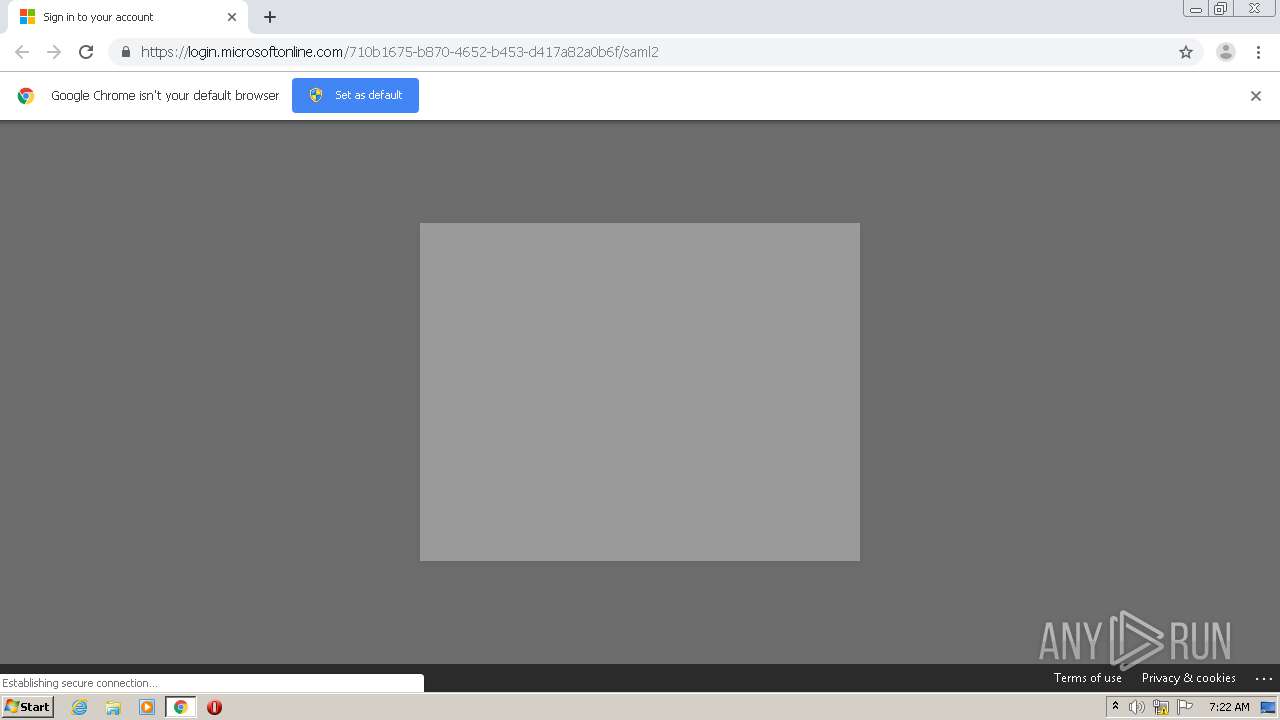Dismiss the default browser notification bar
Screen dimensions: 1280x720
[x=1256, y=96]
